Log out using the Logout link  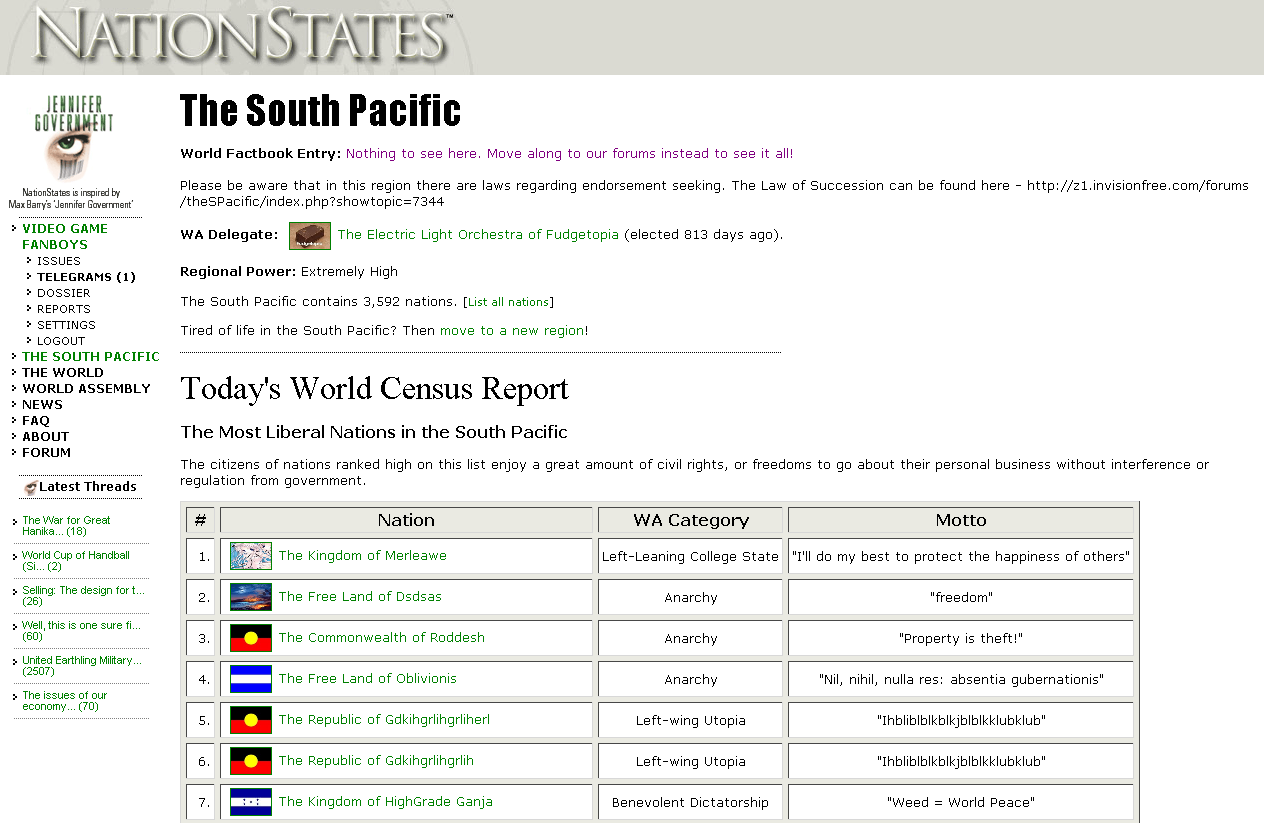(x=61, y=341)
